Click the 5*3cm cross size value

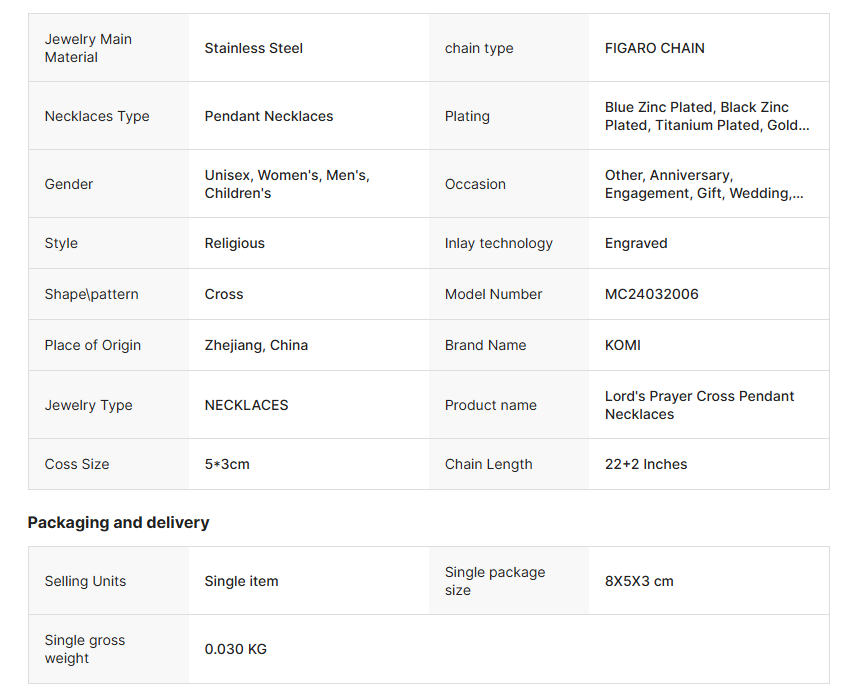point(227,464)
